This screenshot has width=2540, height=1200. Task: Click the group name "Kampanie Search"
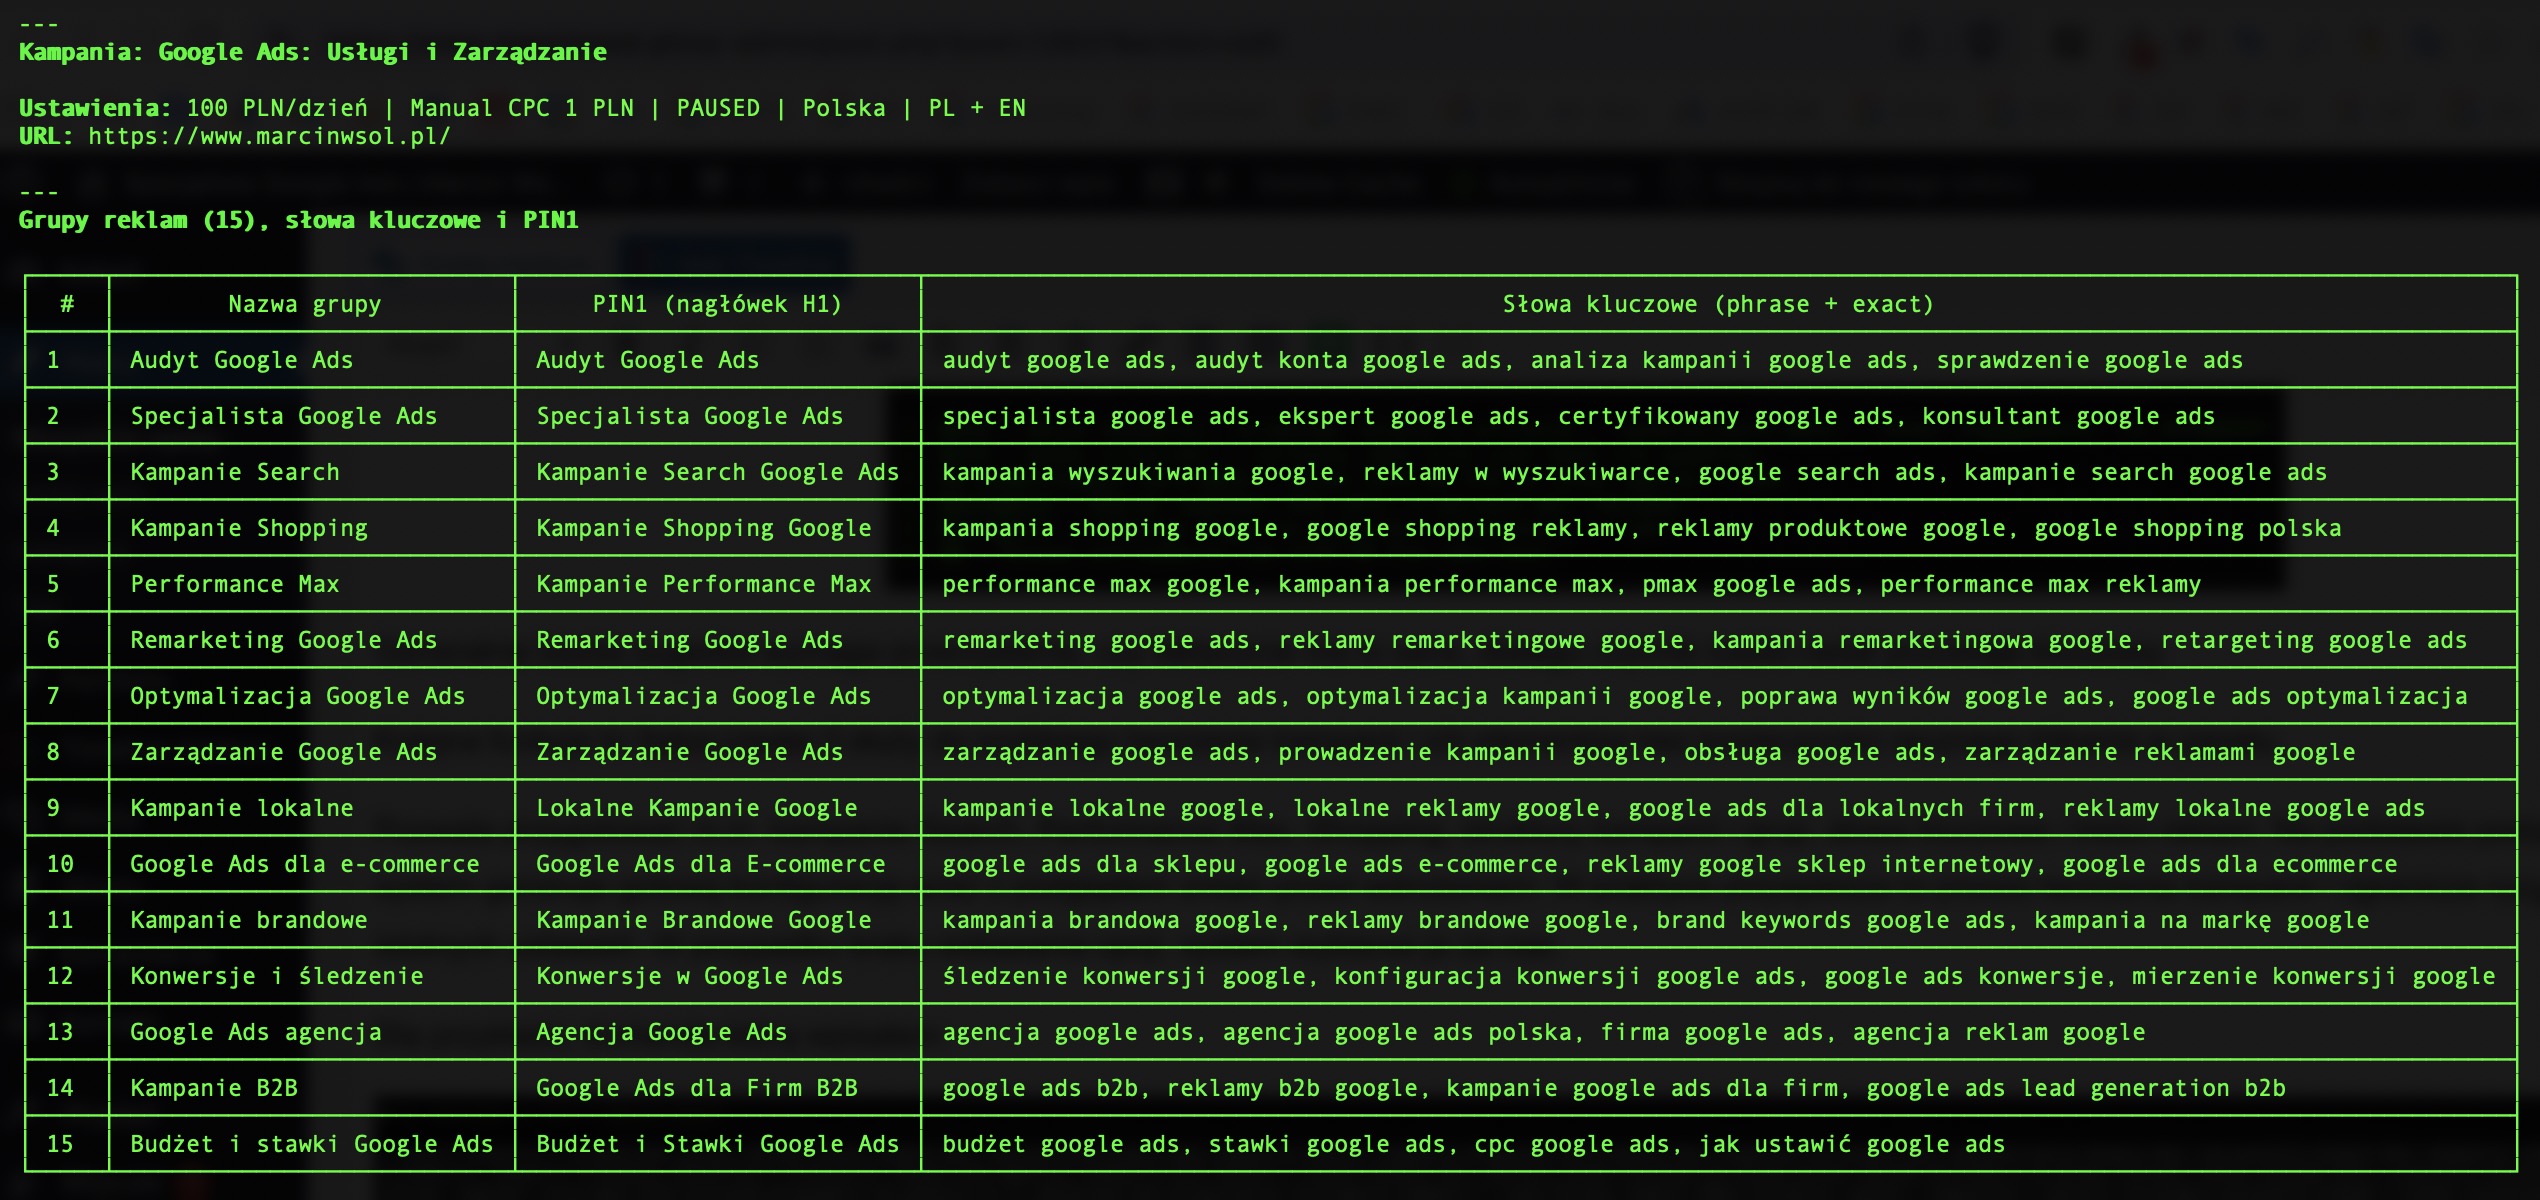coord(235,472)
